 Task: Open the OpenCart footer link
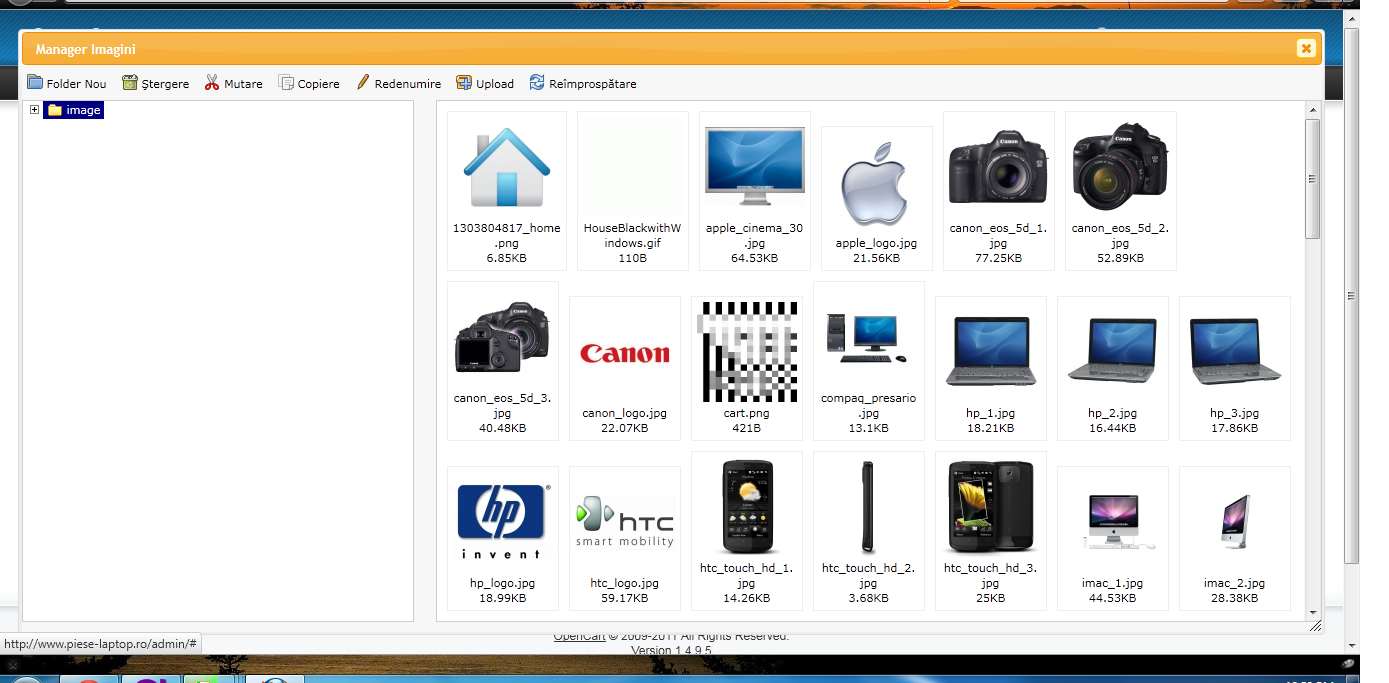tap(580, 636)
